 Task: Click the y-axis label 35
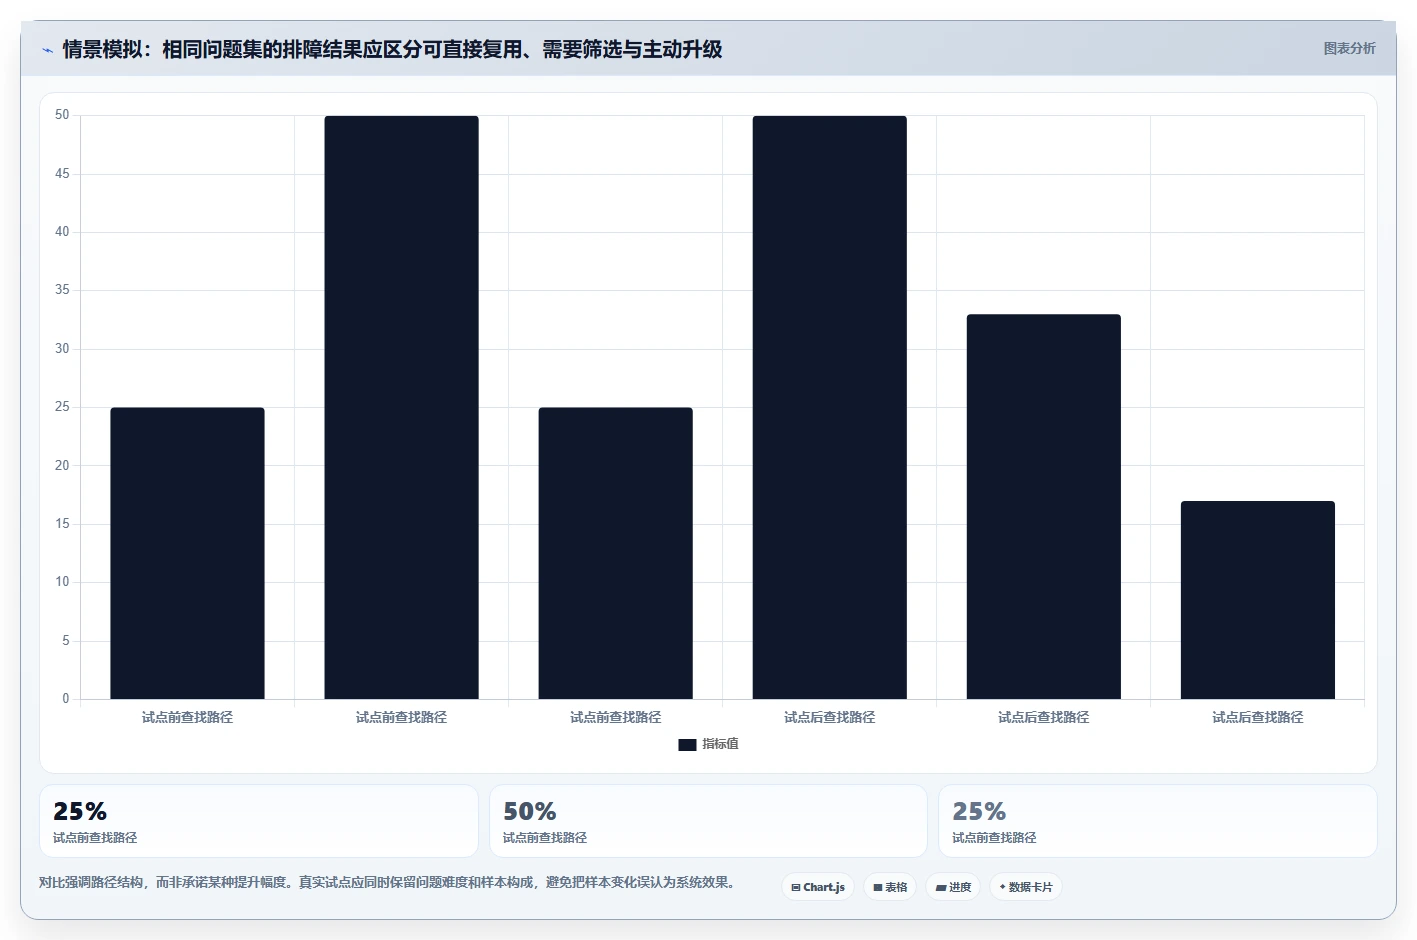tap(62, 290)
